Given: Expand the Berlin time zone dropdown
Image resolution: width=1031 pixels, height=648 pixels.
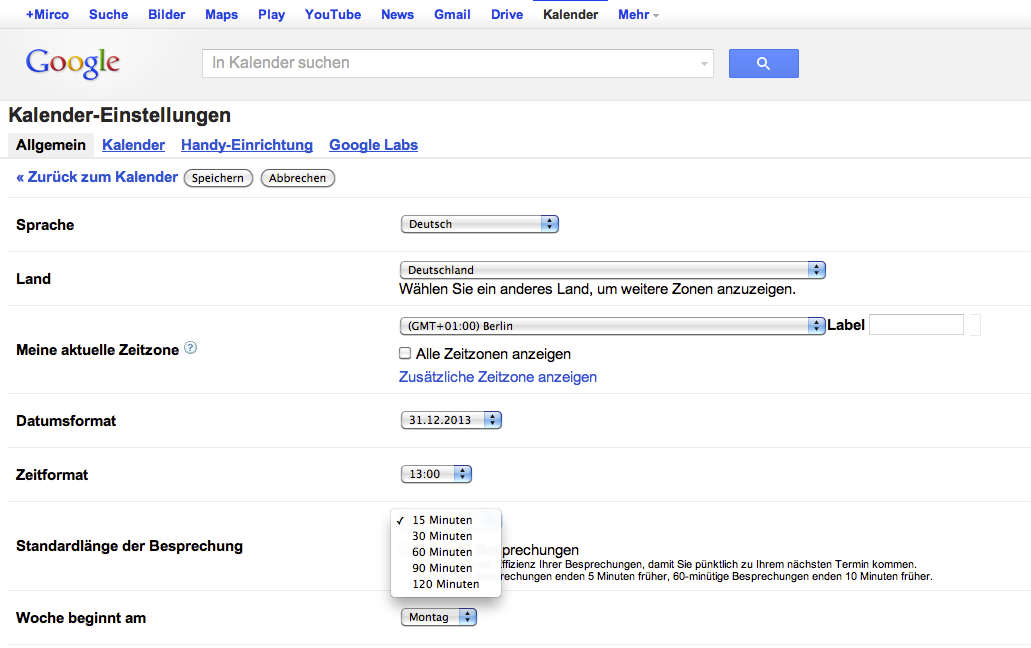Looking at the screenshot, I should (612, 326).
